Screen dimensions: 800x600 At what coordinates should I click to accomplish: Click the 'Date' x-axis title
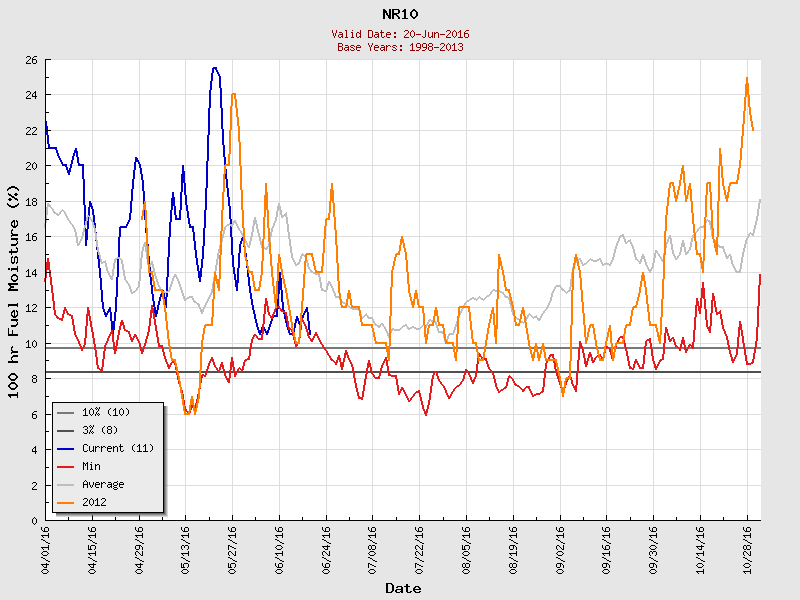pos(403,588)
